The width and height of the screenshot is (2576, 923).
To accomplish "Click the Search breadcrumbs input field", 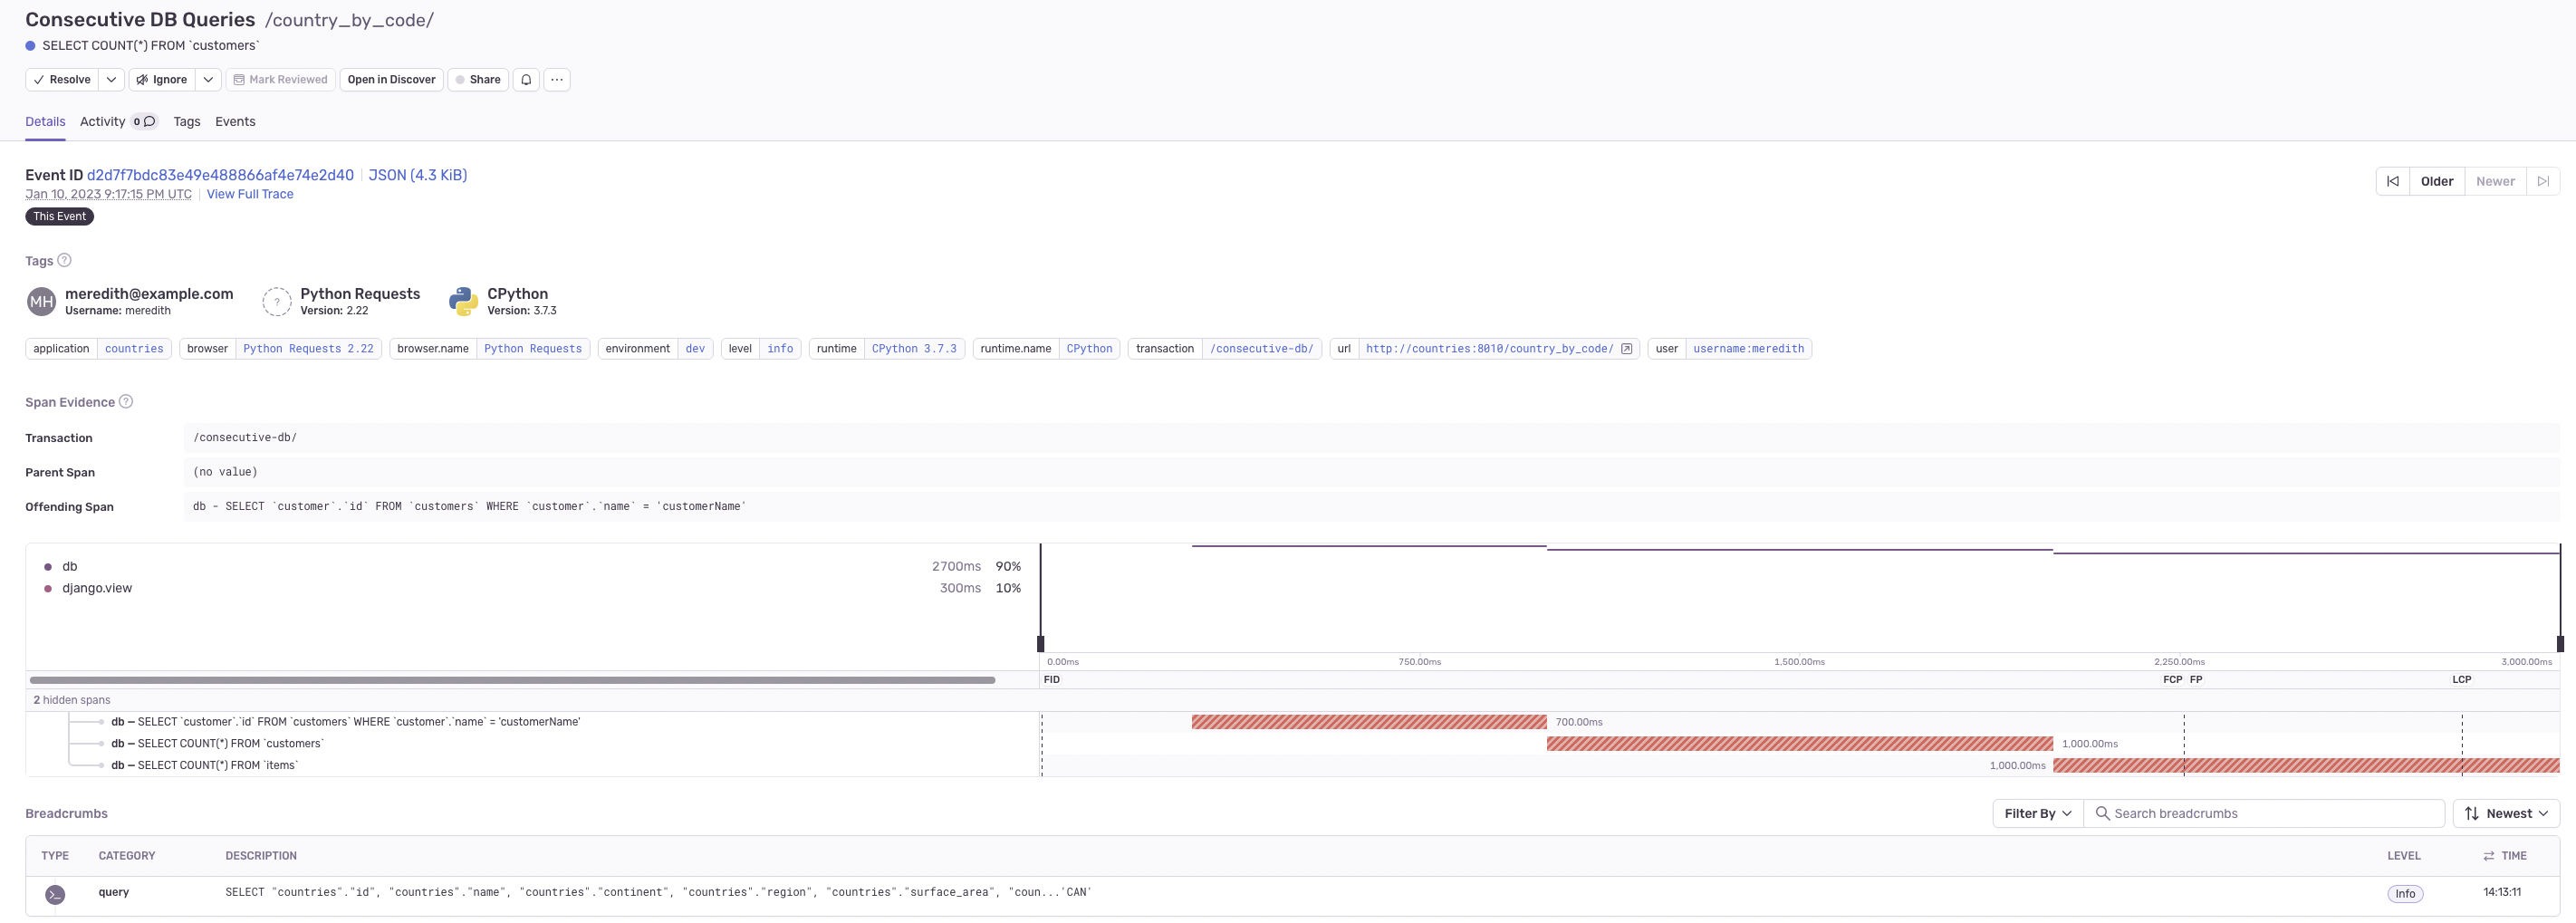I will (x=2264, y=814).
